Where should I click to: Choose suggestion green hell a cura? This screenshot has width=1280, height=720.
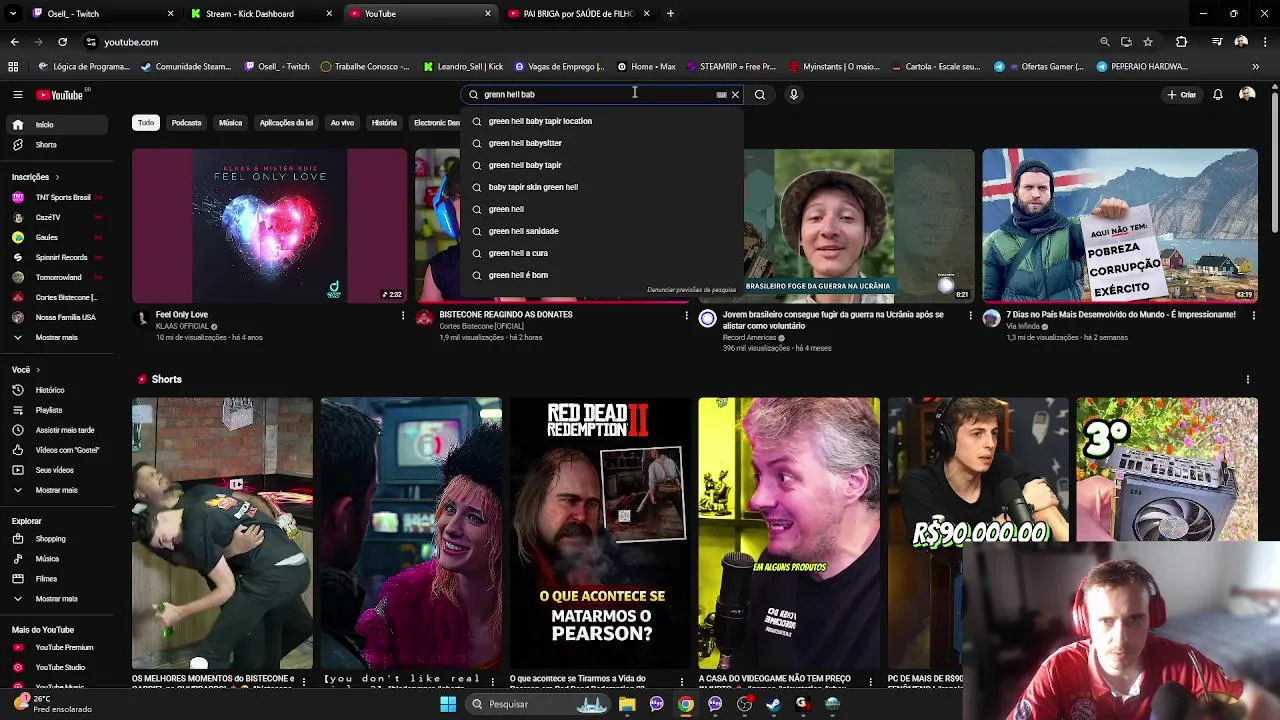pyautogui.click(x=602, y=254)
